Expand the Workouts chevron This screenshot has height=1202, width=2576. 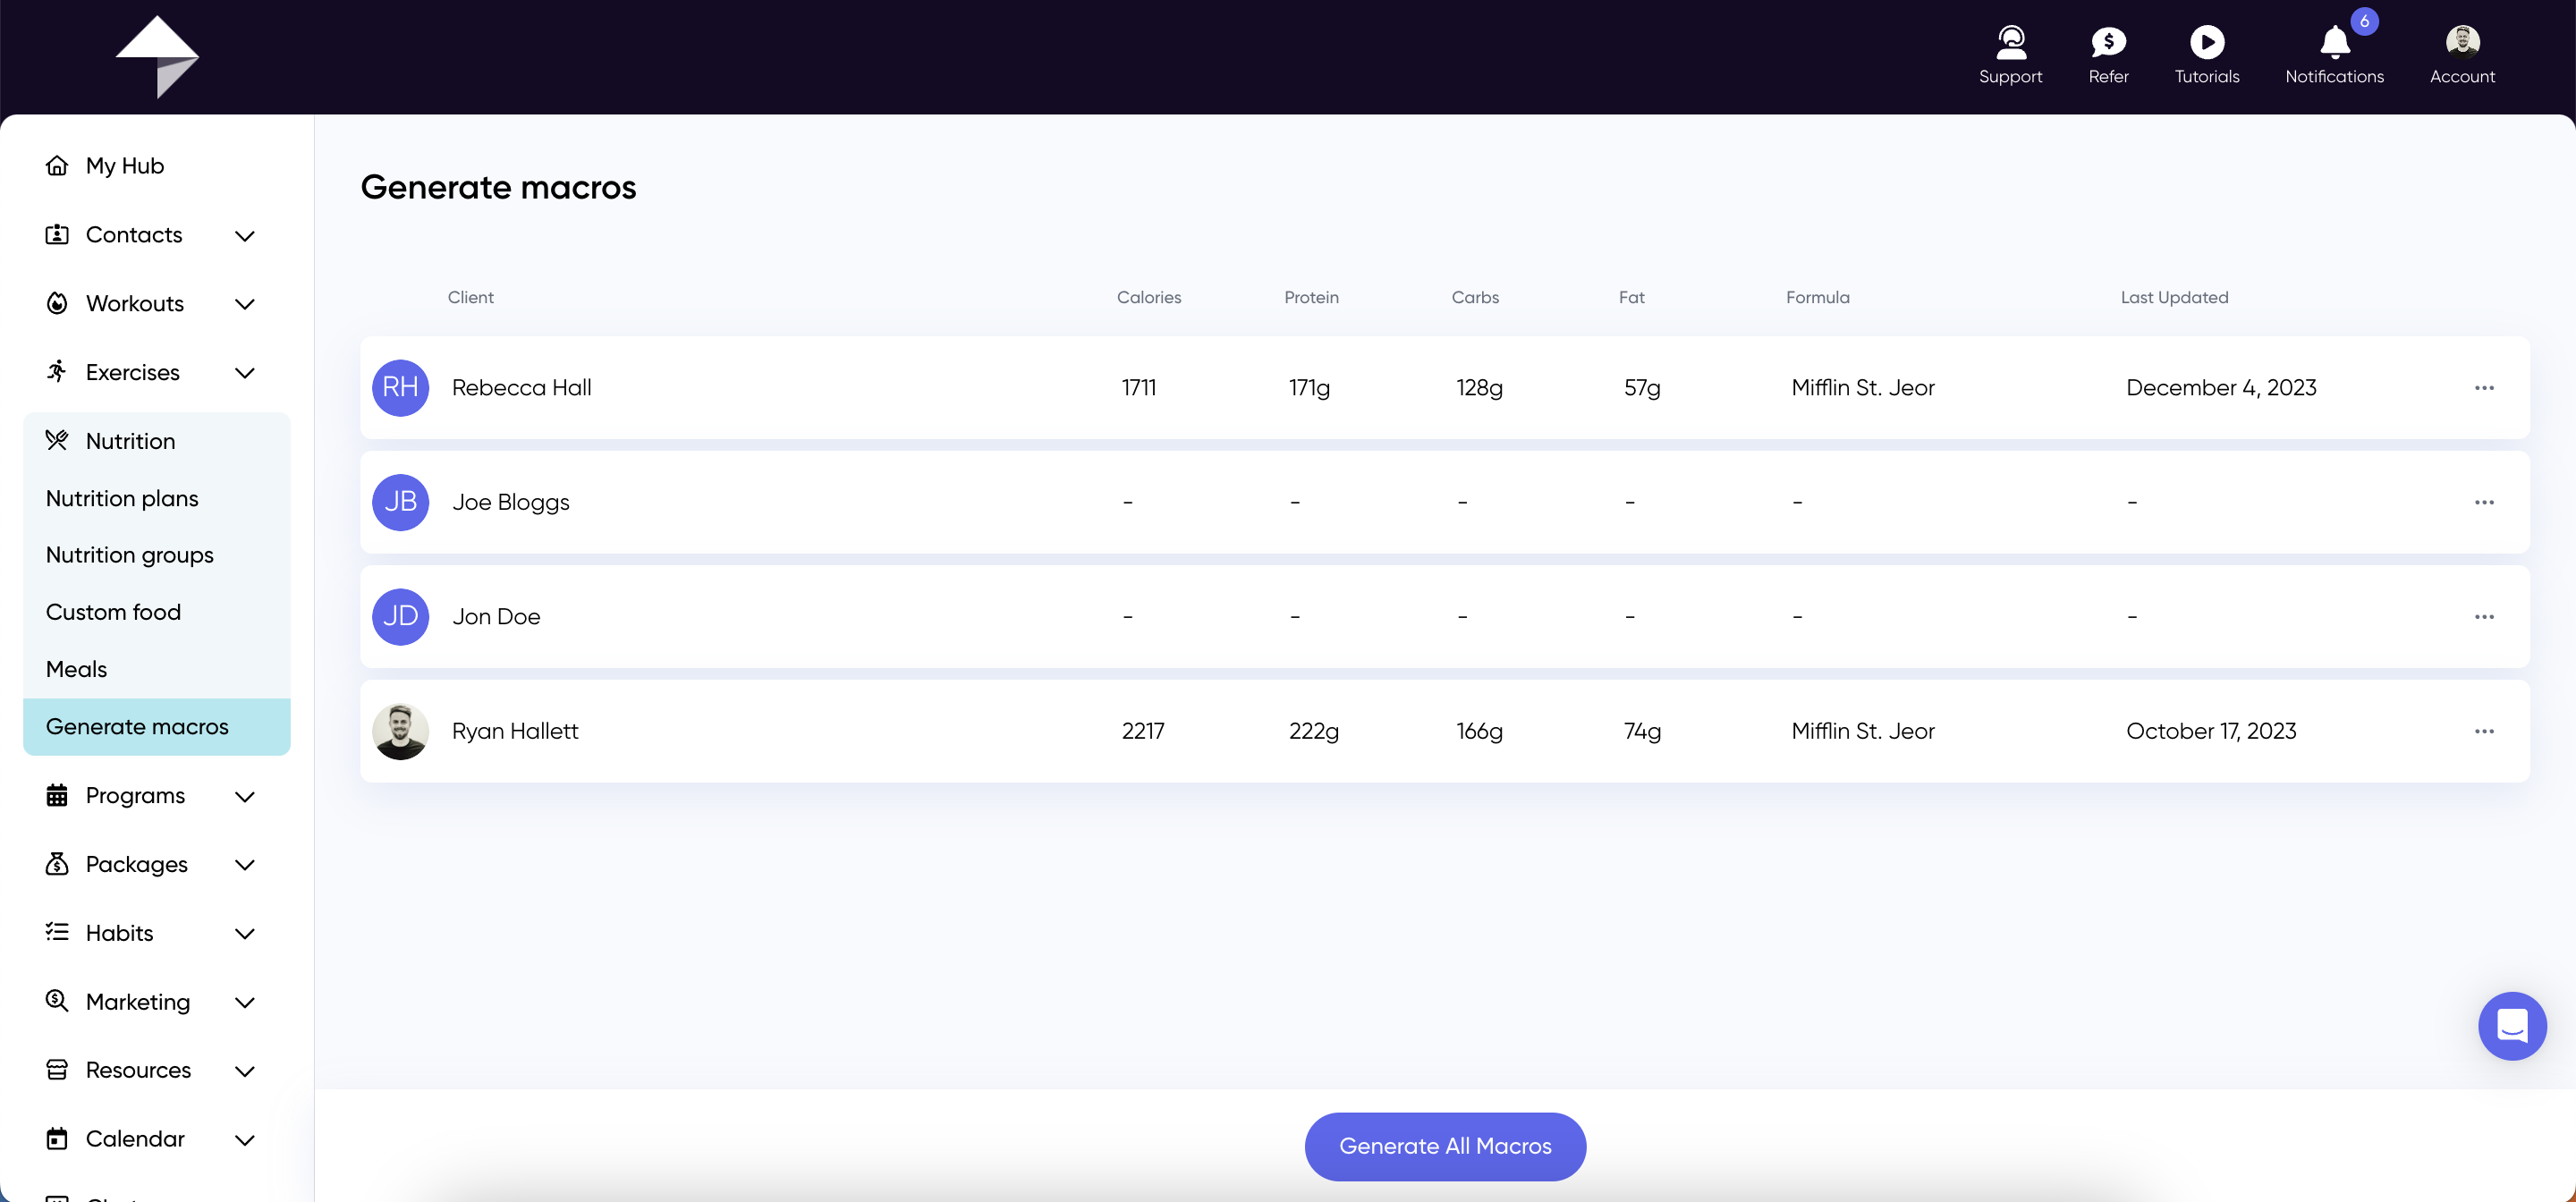coord(244,304)
